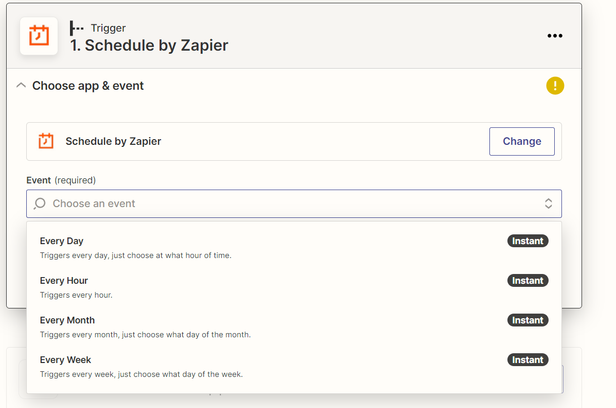The height and width of the screenshot is (408, 616).
Task: Click the Instant badge for Every Month
Action: pyautogui.click(x=527, y=320)
